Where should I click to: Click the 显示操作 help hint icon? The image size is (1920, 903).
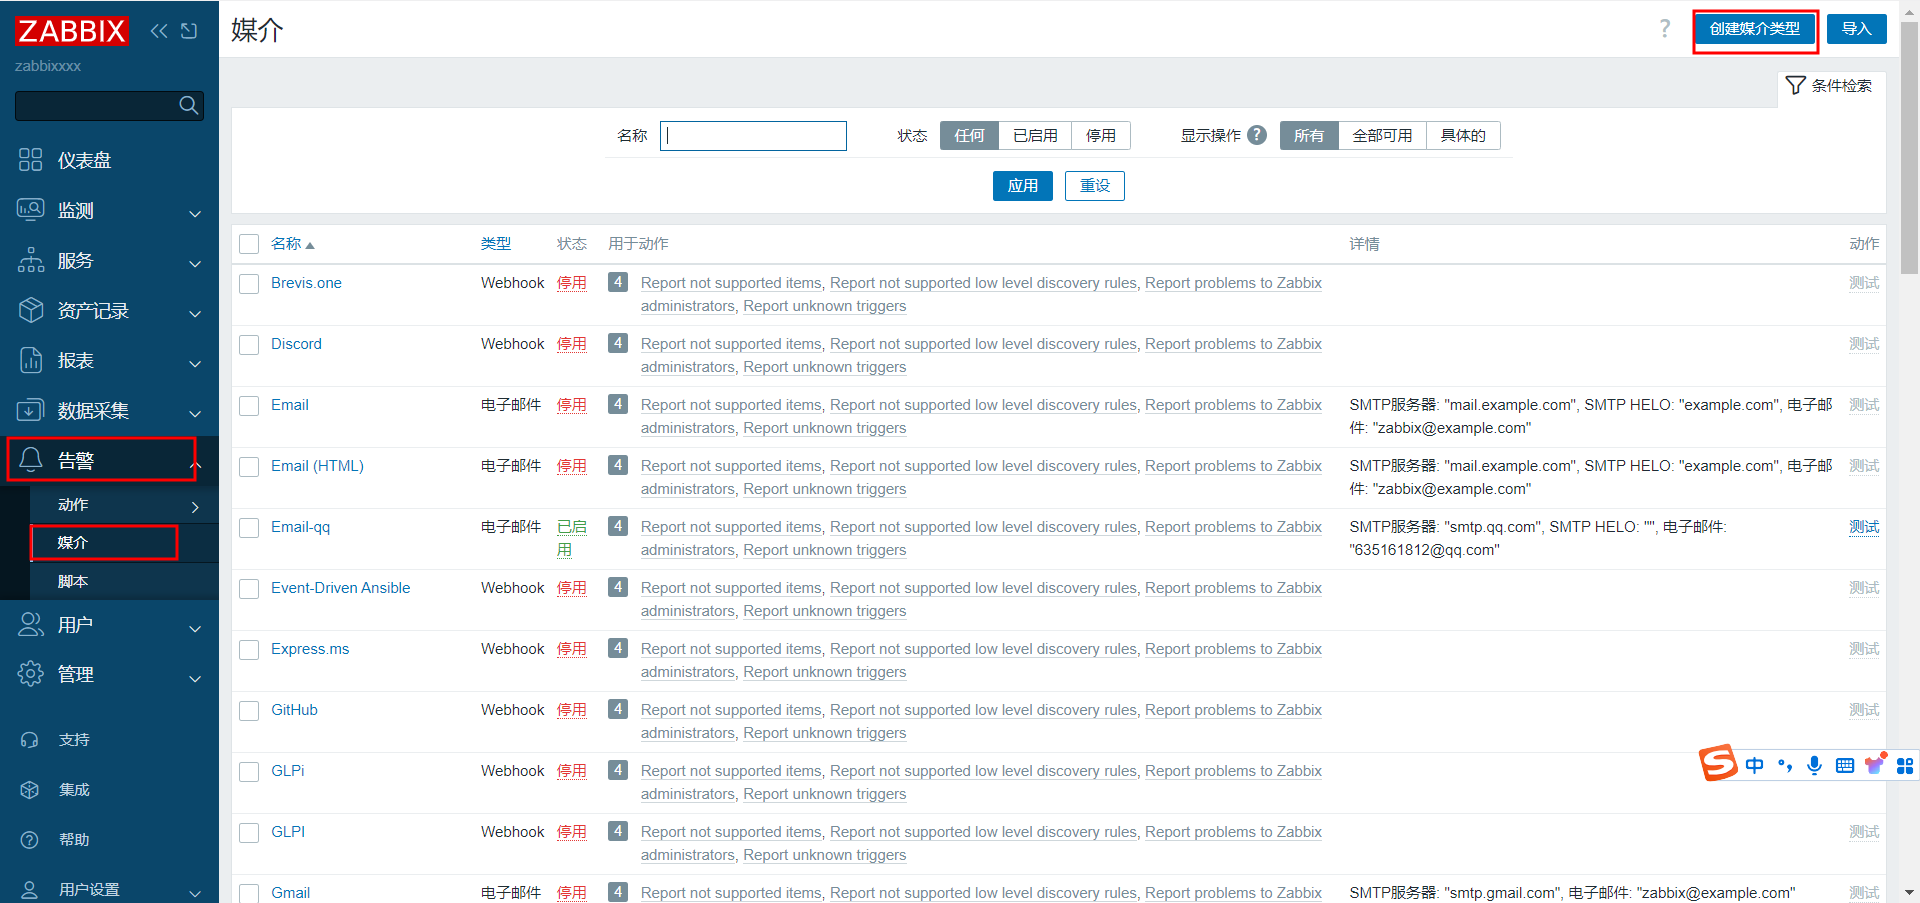coord(1258,135)
